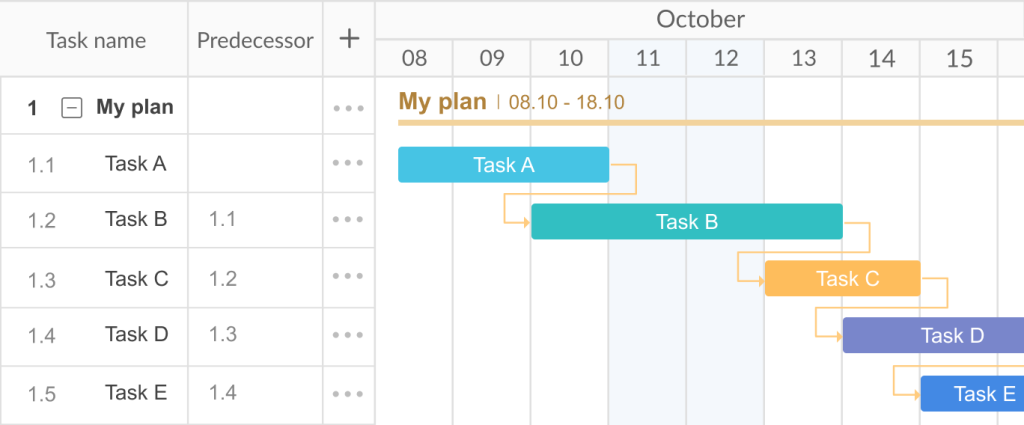
Task: Select the teal Task B bar
Action: (x=686, y=222)
